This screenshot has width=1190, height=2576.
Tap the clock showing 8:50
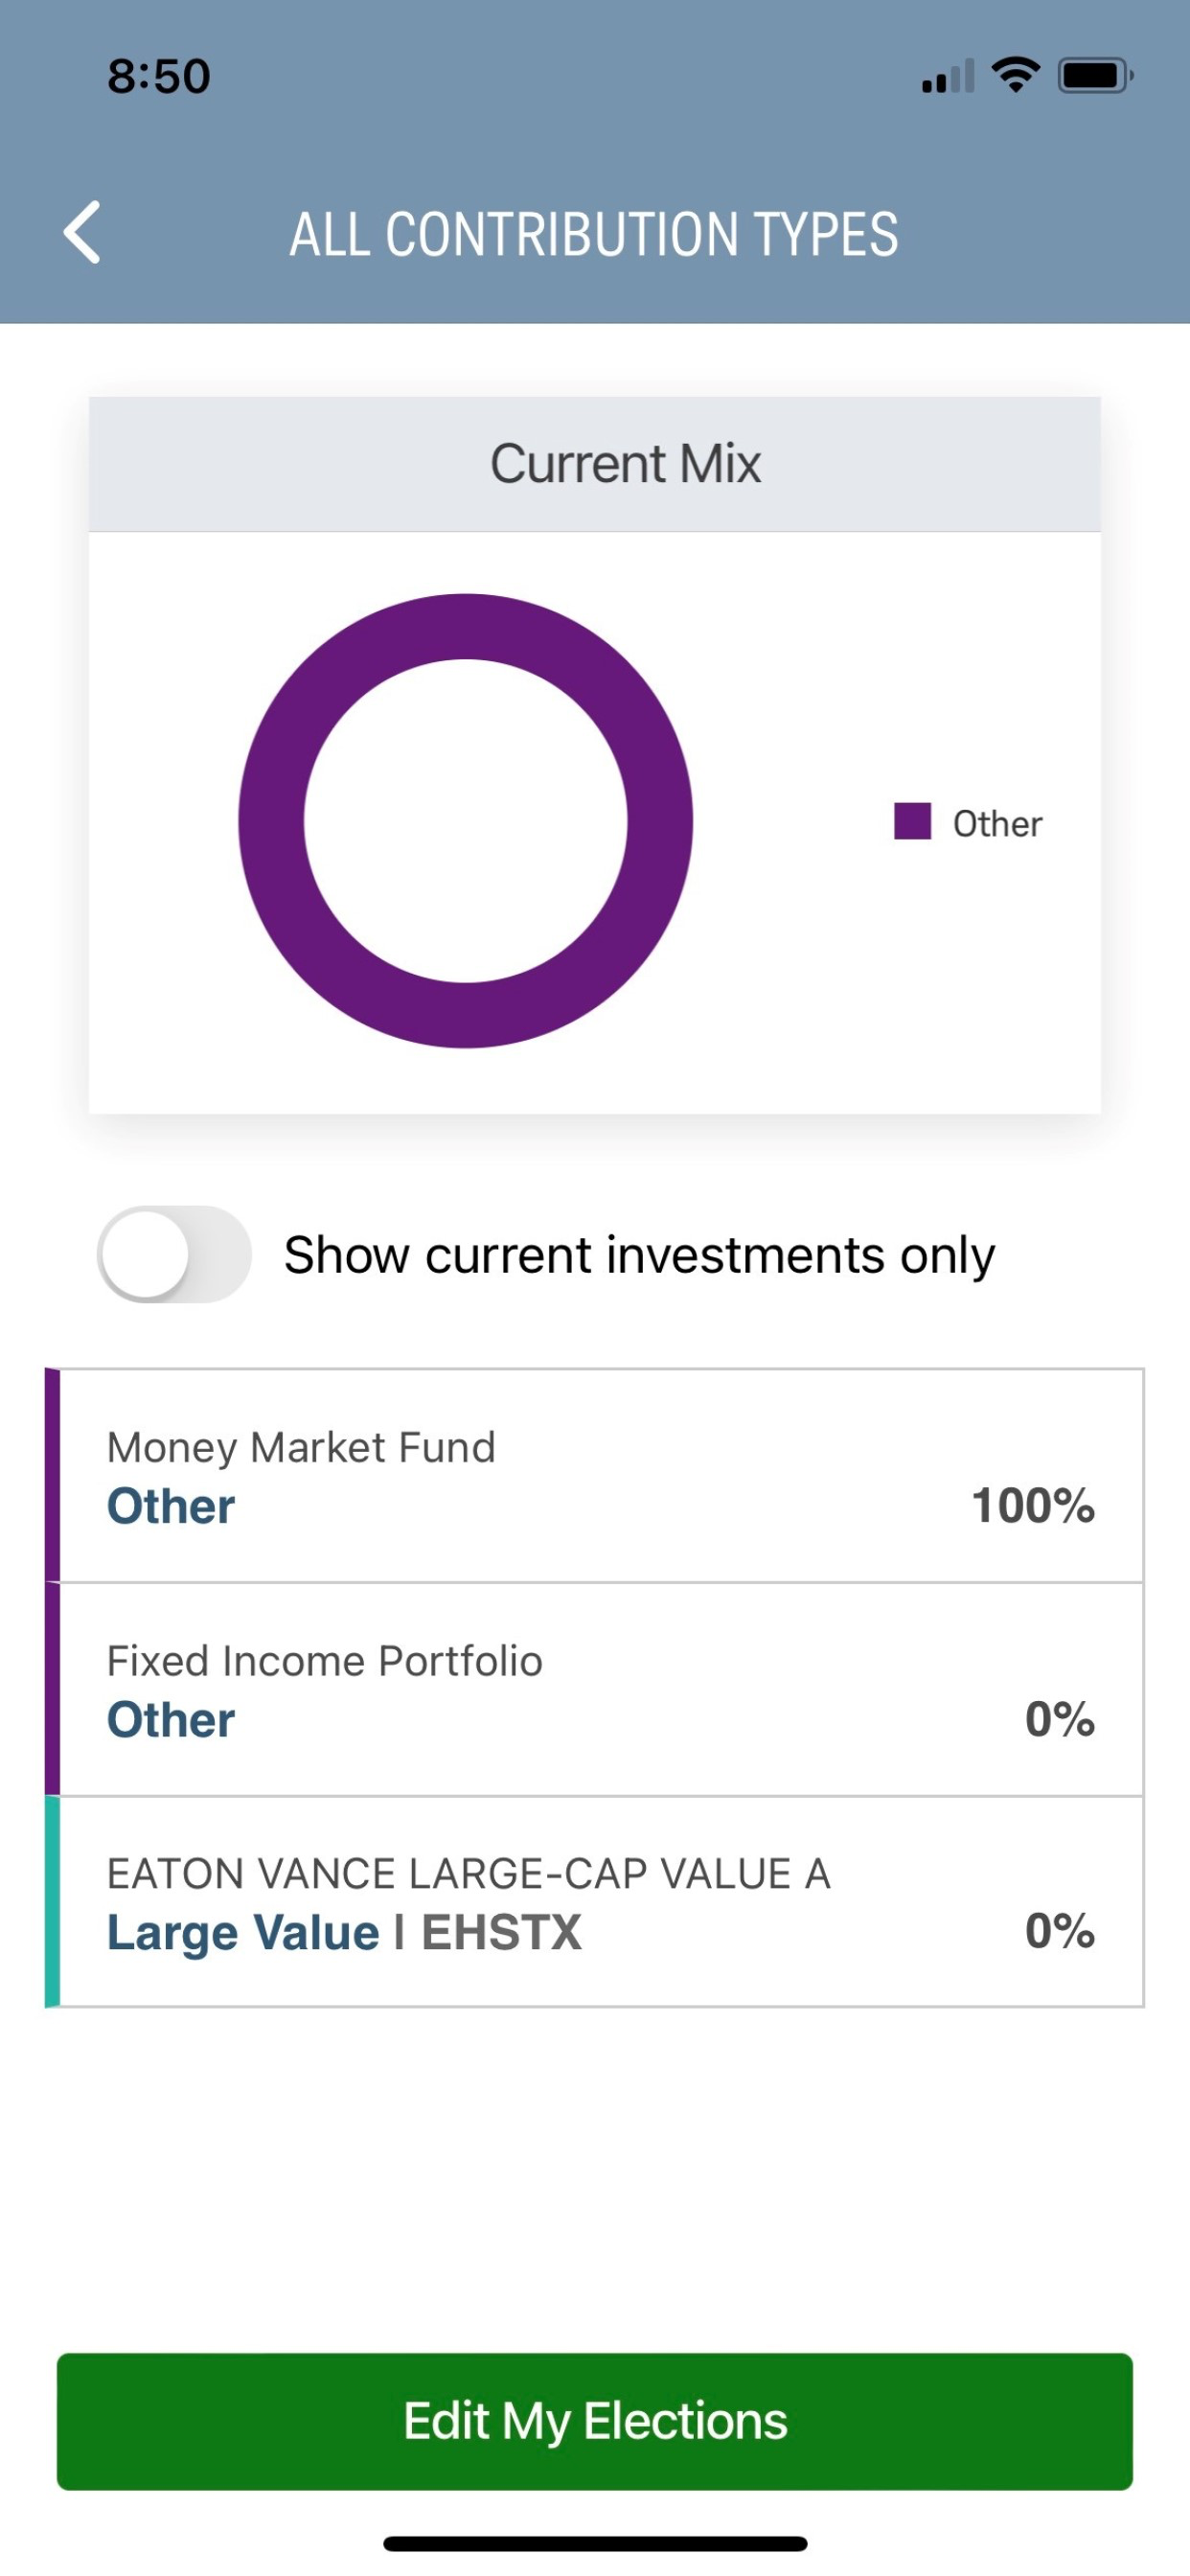tap(159, 77)
